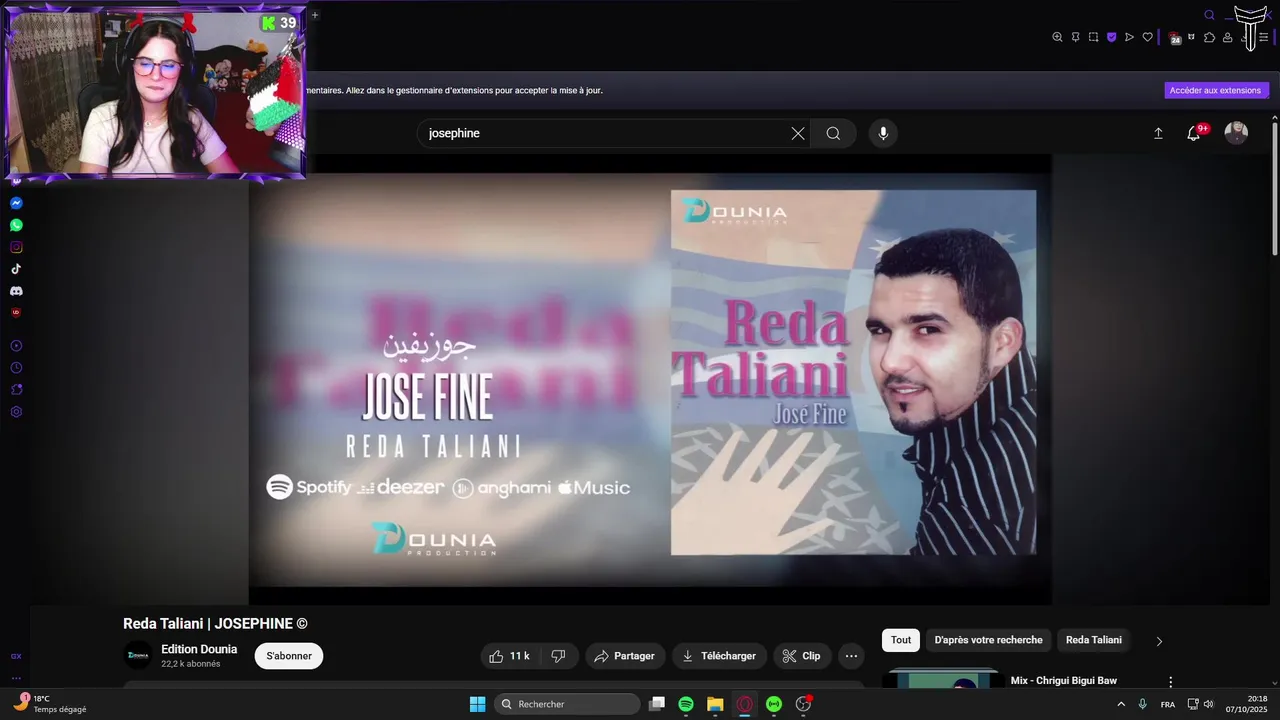The image size is (1280, 720).
Task: Open WhatsApp in the browser sidebar
Action: pos(16,225)
